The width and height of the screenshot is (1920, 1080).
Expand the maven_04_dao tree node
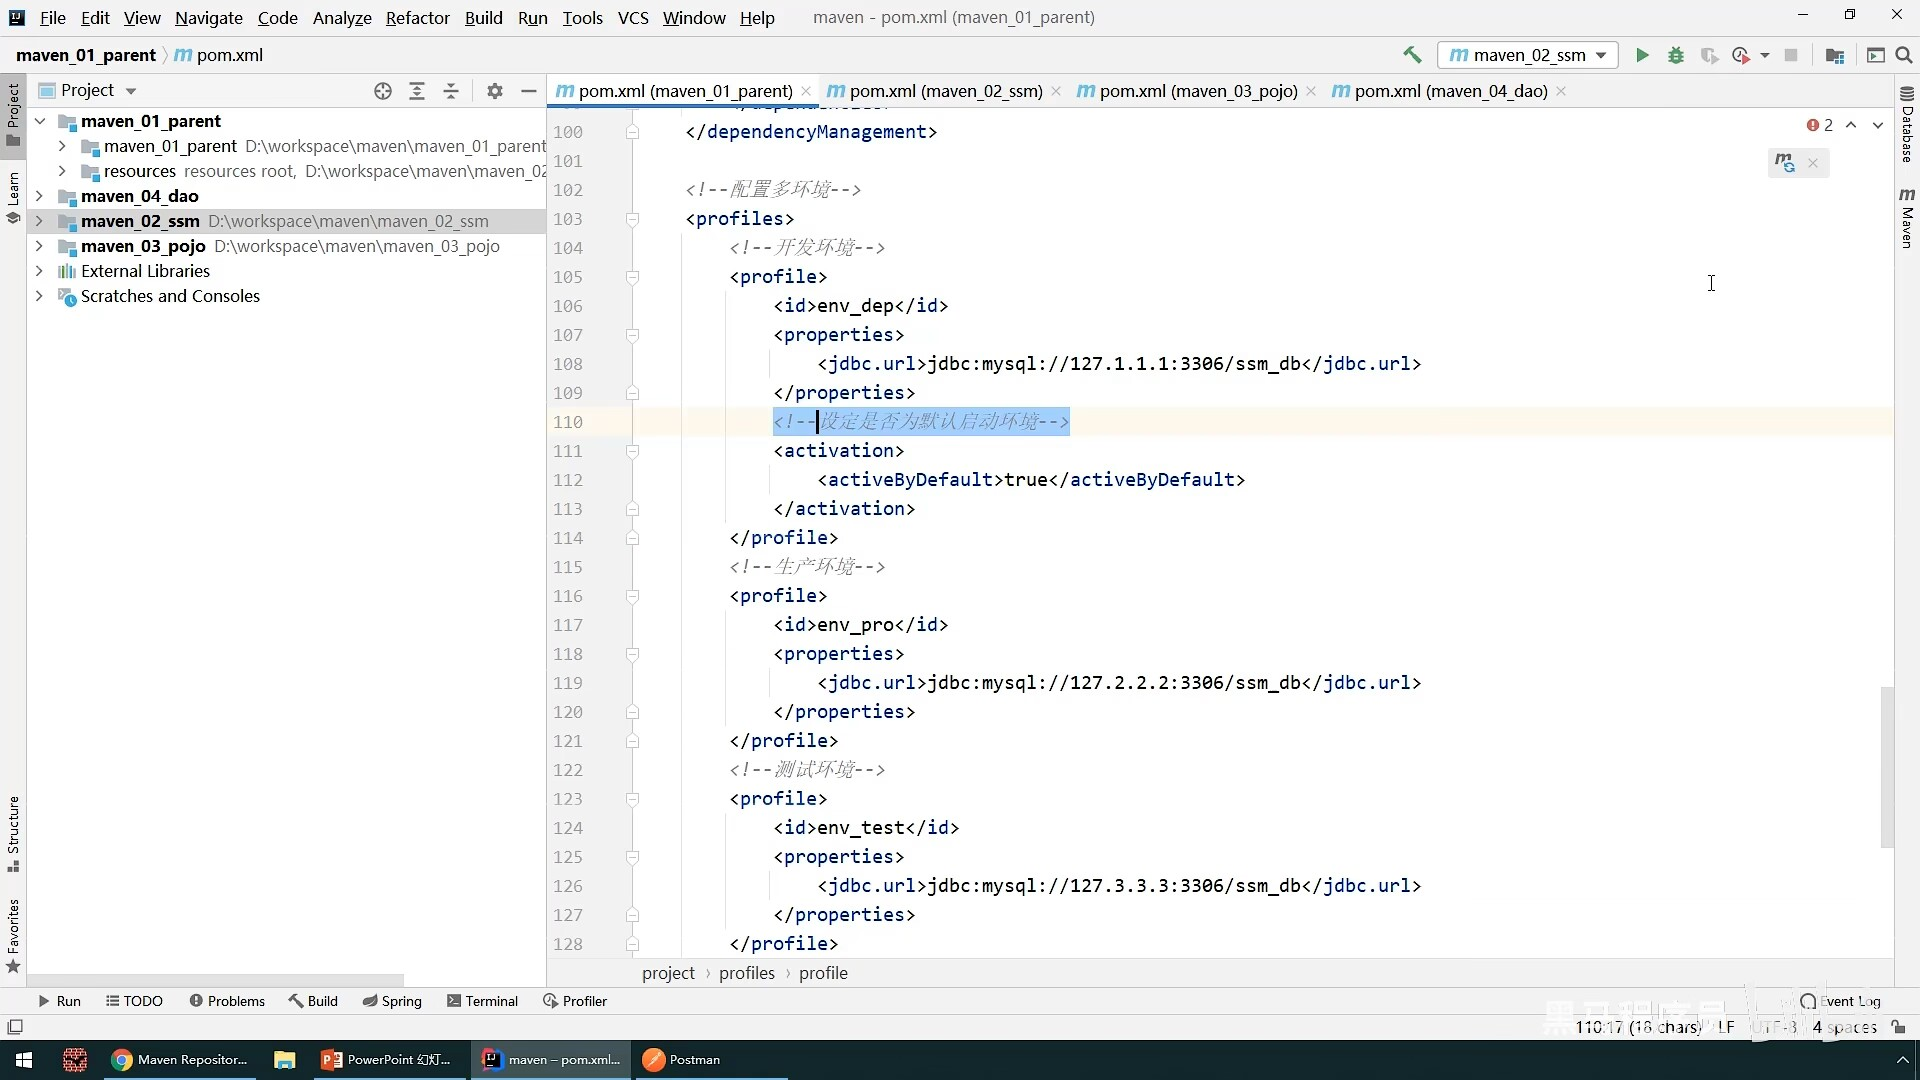pyautogui.click(x=40, y=196)
